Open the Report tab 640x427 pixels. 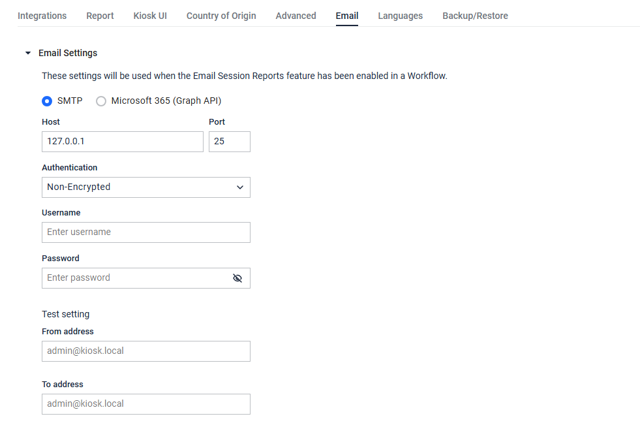(x=100, y=16)
